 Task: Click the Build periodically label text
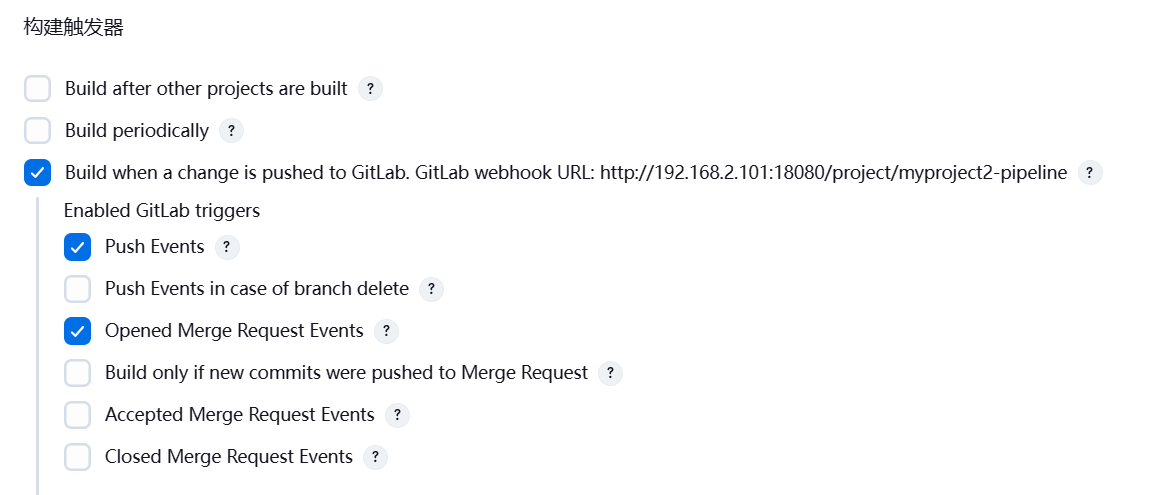137,131
